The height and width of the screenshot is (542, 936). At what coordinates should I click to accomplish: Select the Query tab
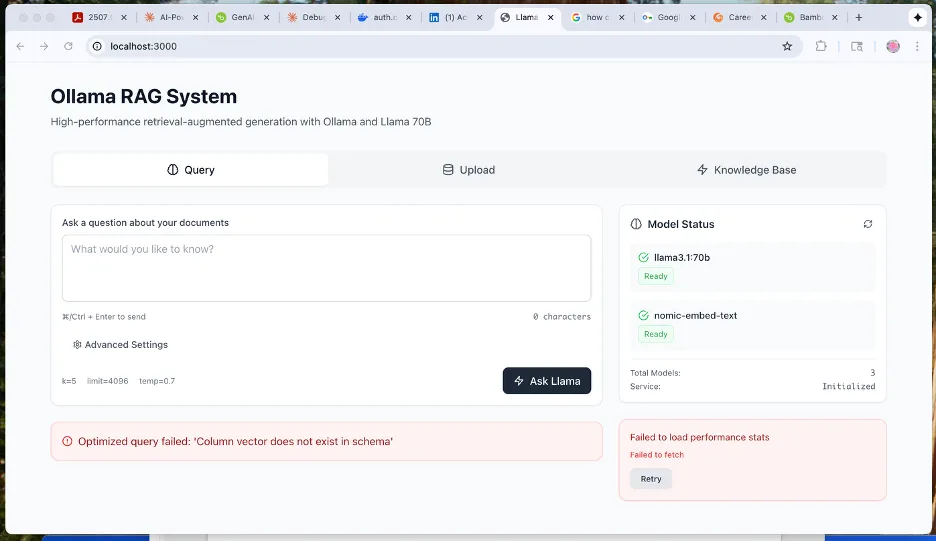tap(190, 170)
